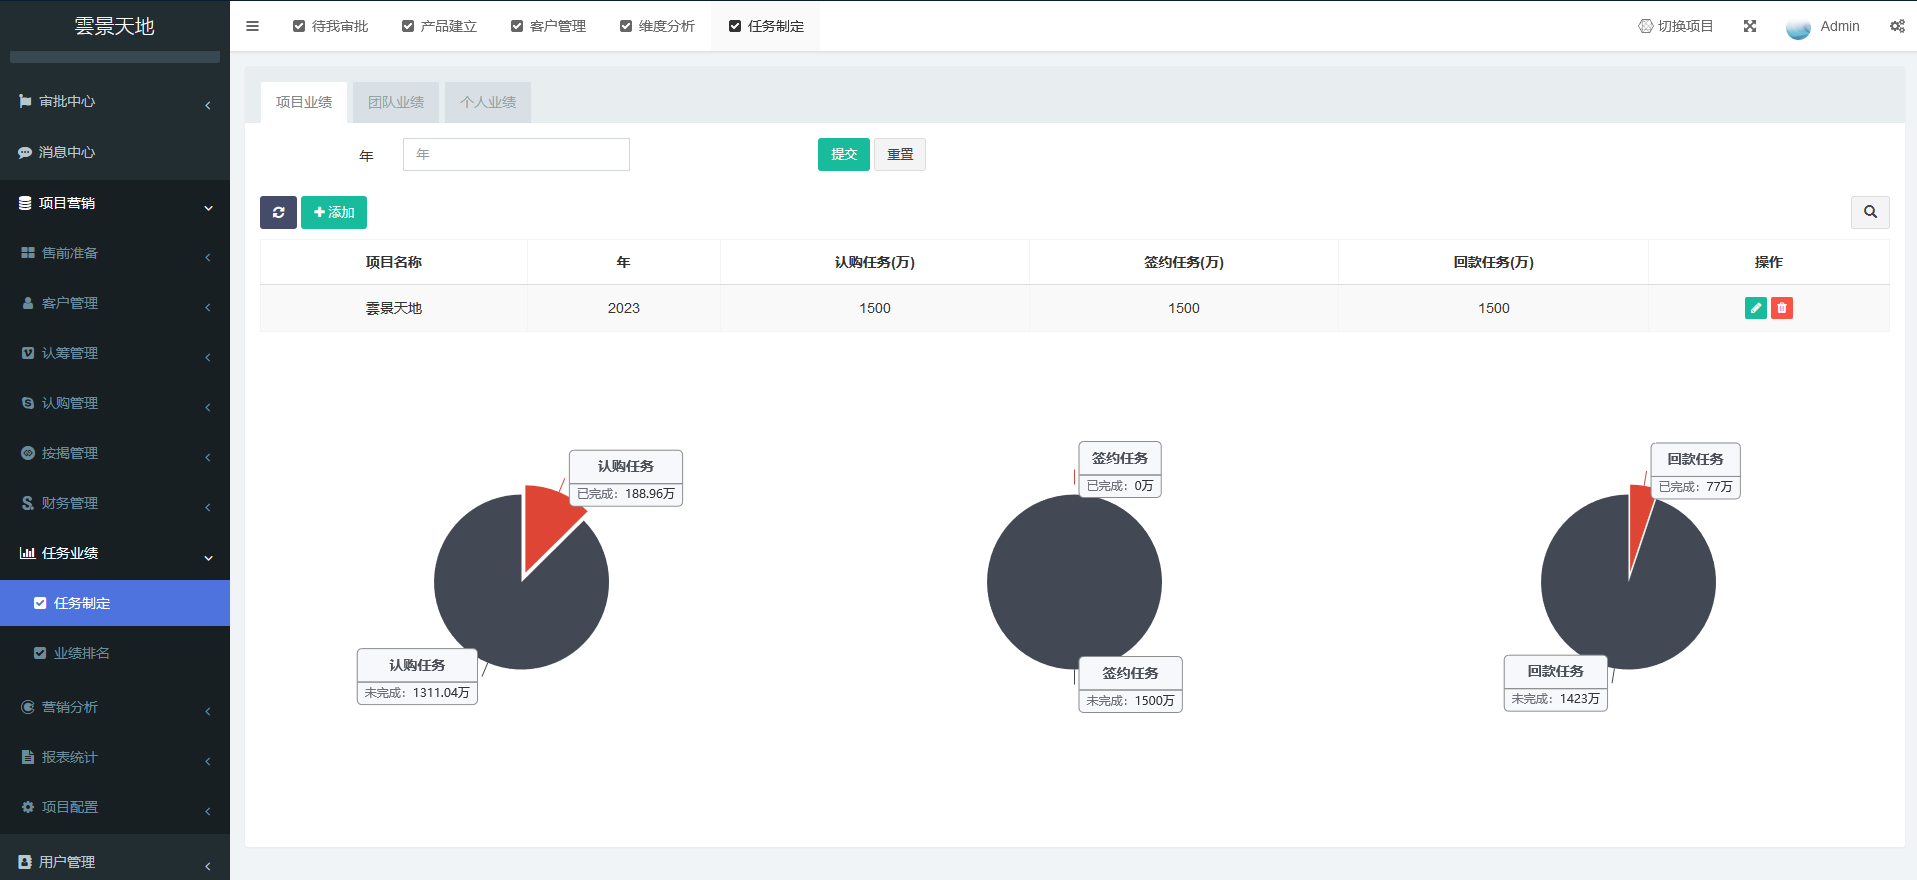Click the 雲景天地 logo title in sidebar
1917x880 pixels.
pos(115,26)
